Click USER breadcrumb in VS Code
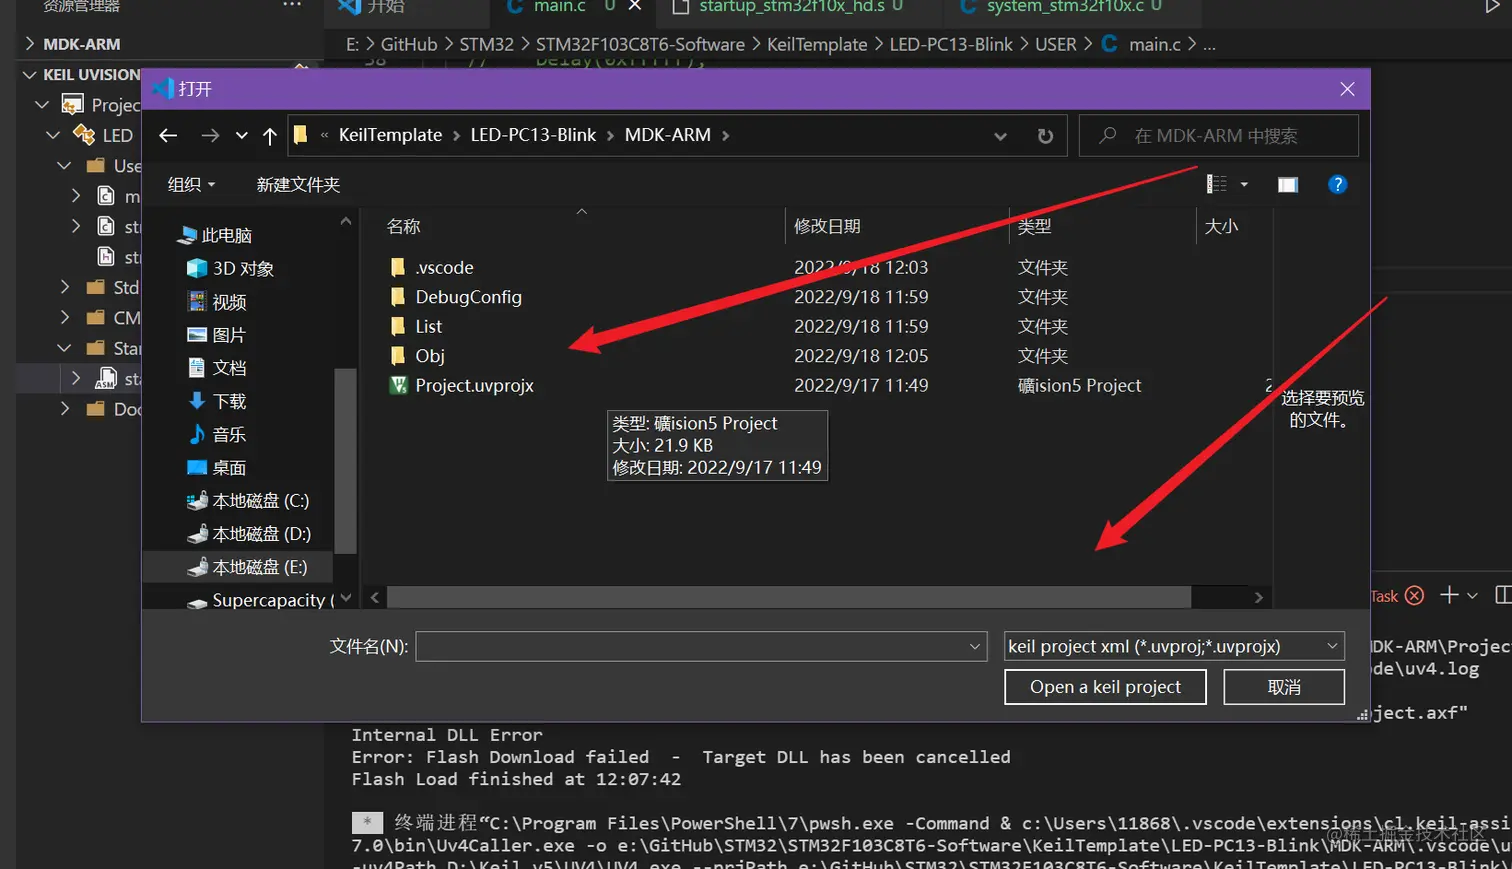 pyautogui.click(x=1056, y=44)
